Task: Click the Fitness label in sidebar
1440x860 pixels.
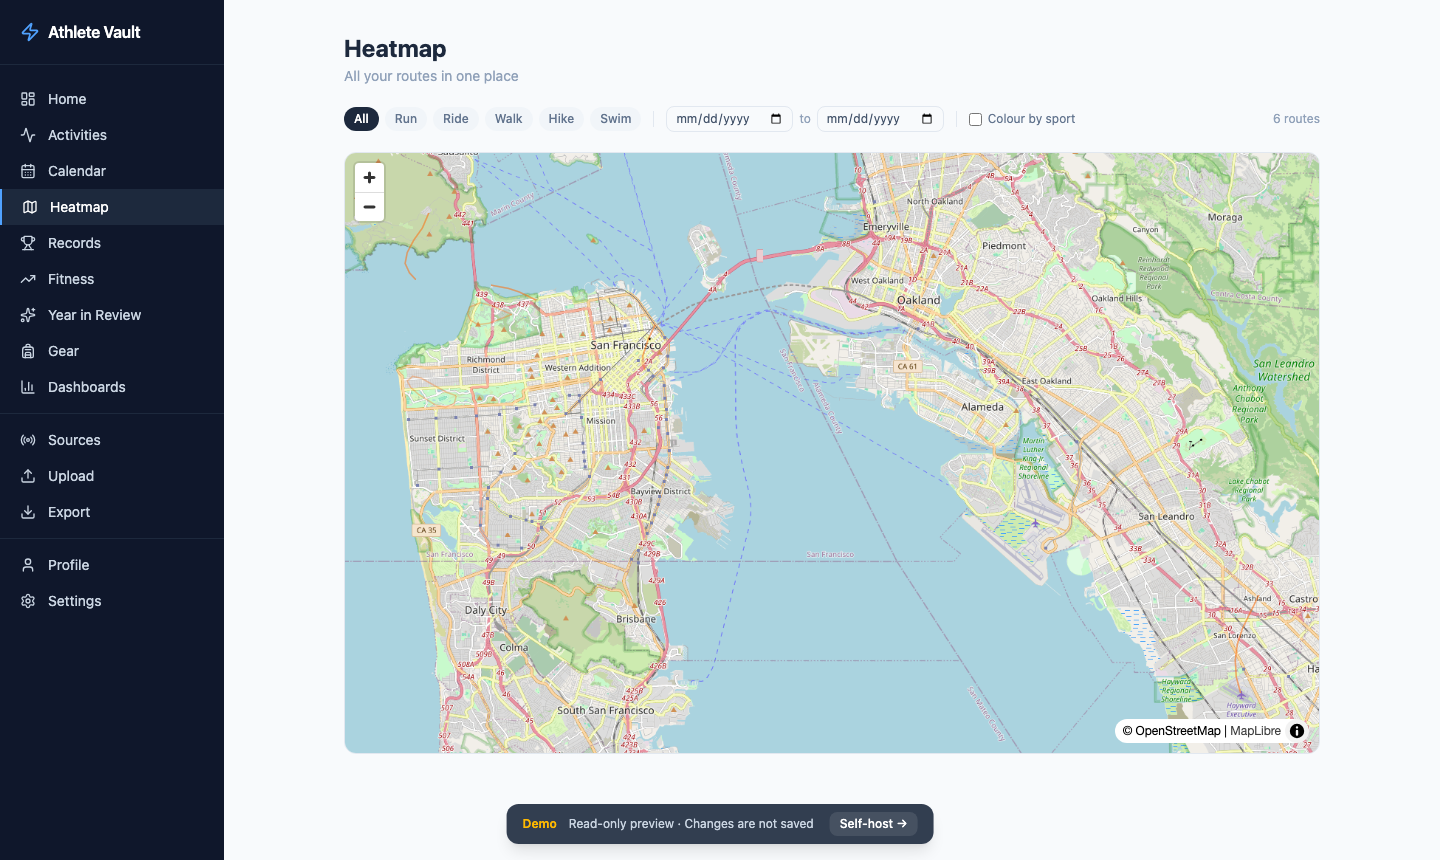Action: [71, 279]
